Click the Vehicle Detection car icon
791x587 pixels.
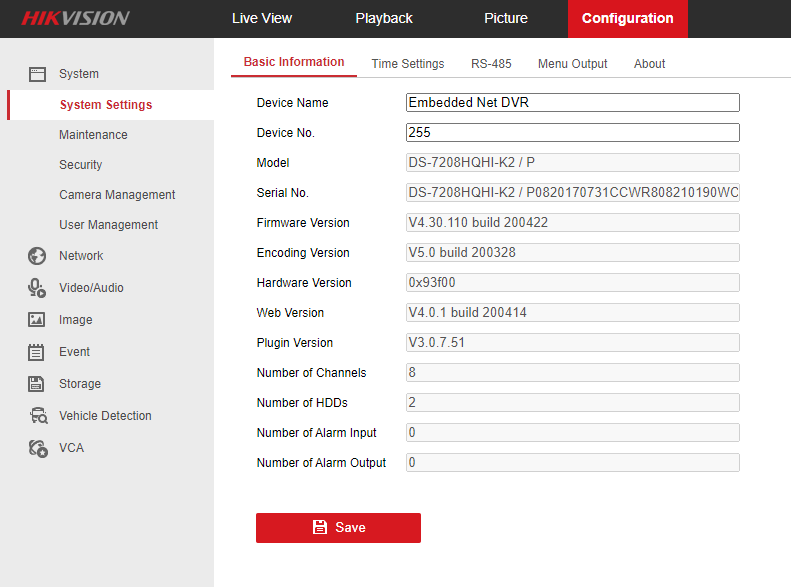click(37, 416)
